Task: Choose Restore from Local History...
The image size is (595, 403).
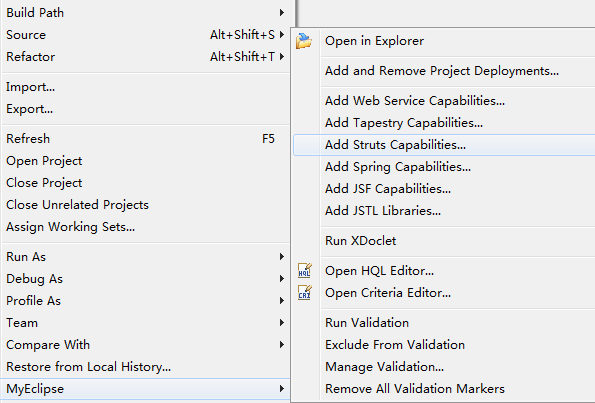Action: (x=146, y=367)
